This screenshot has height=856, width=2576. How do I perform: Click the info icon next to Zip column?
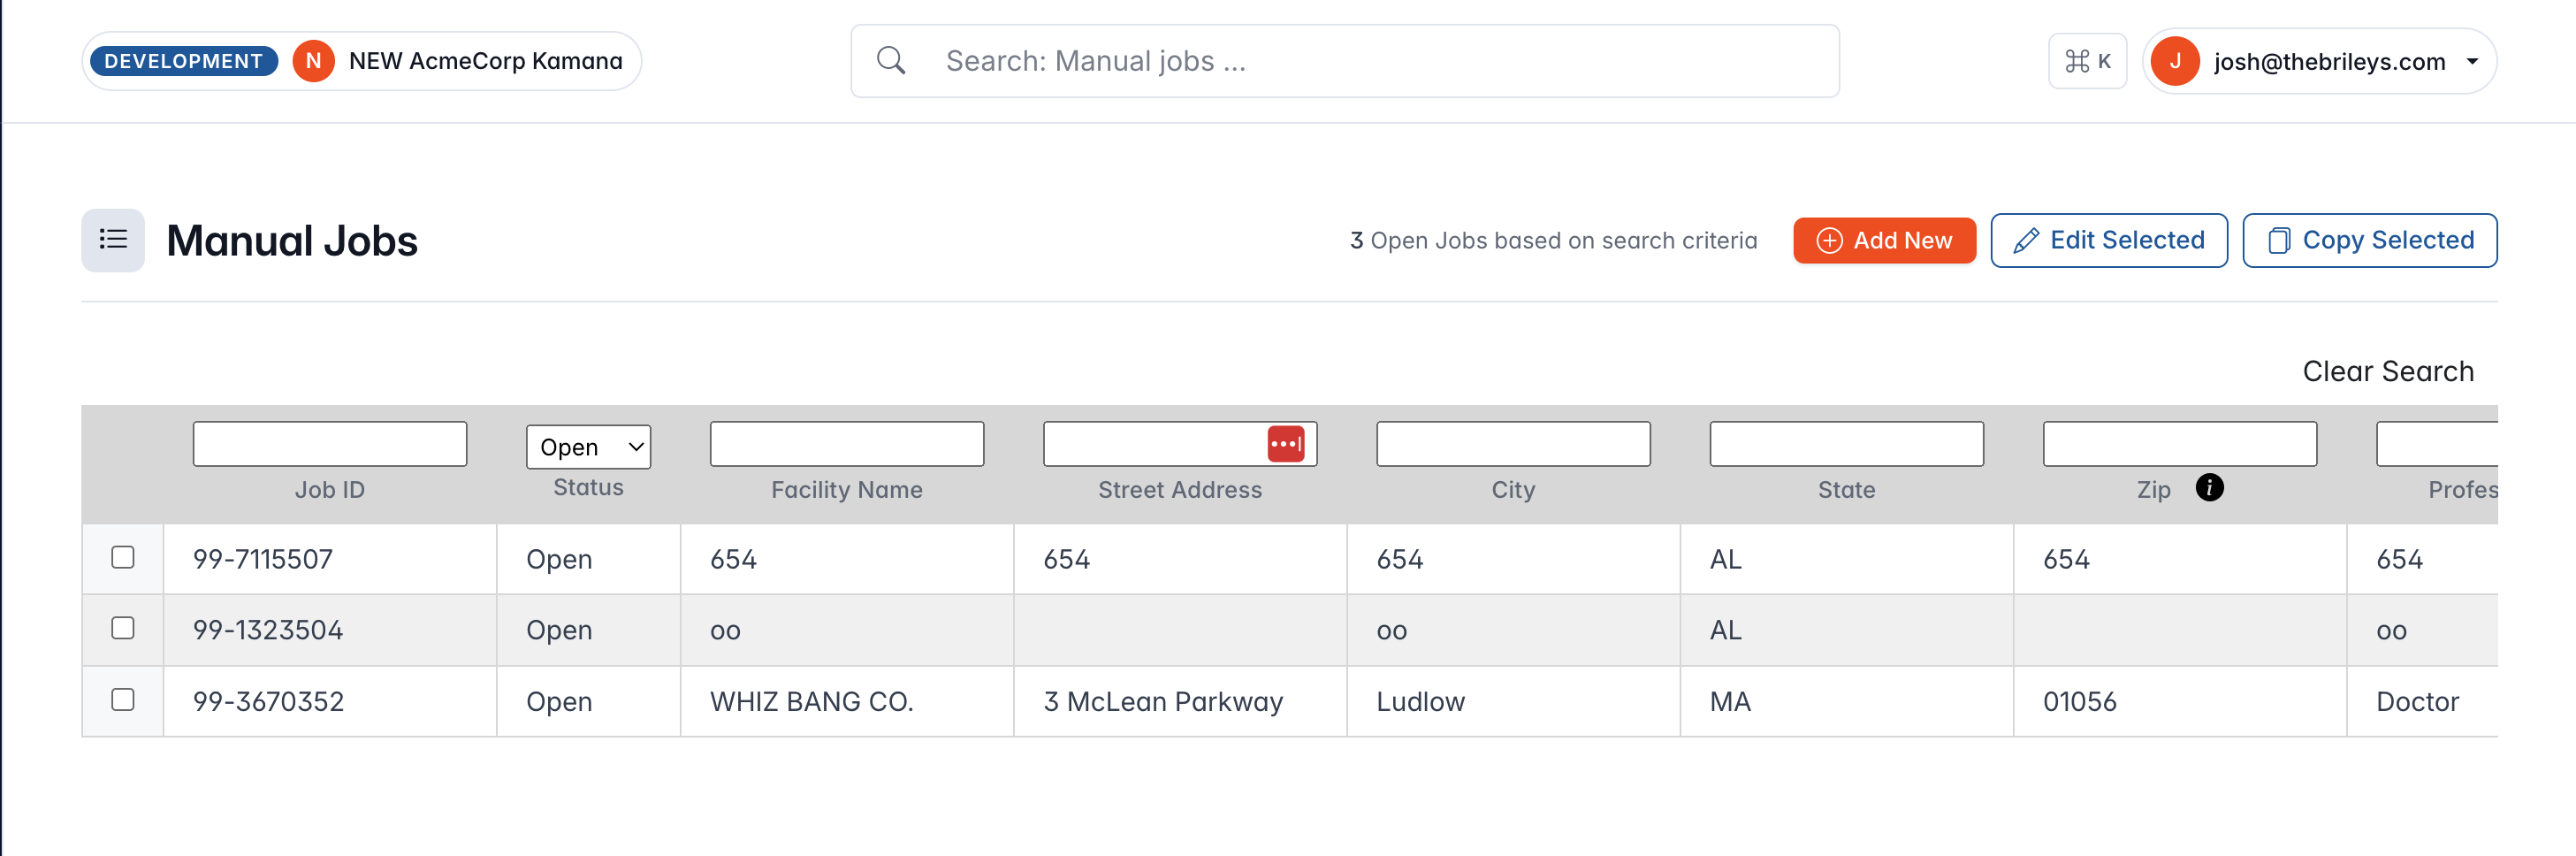click(2211, 489)
